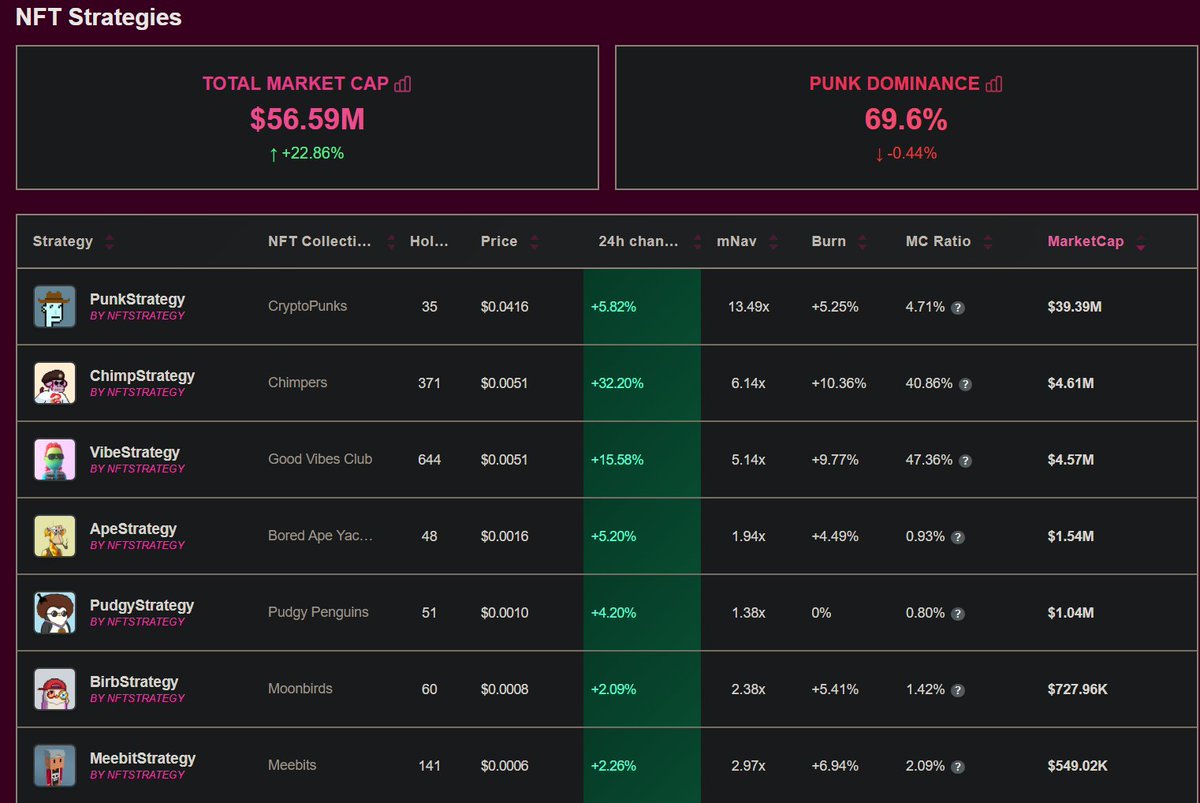The width and height of the screenshot is (1200, 803).
Task: Show MC Ratio help for ChimpStrategy
Action: (965, 384)
